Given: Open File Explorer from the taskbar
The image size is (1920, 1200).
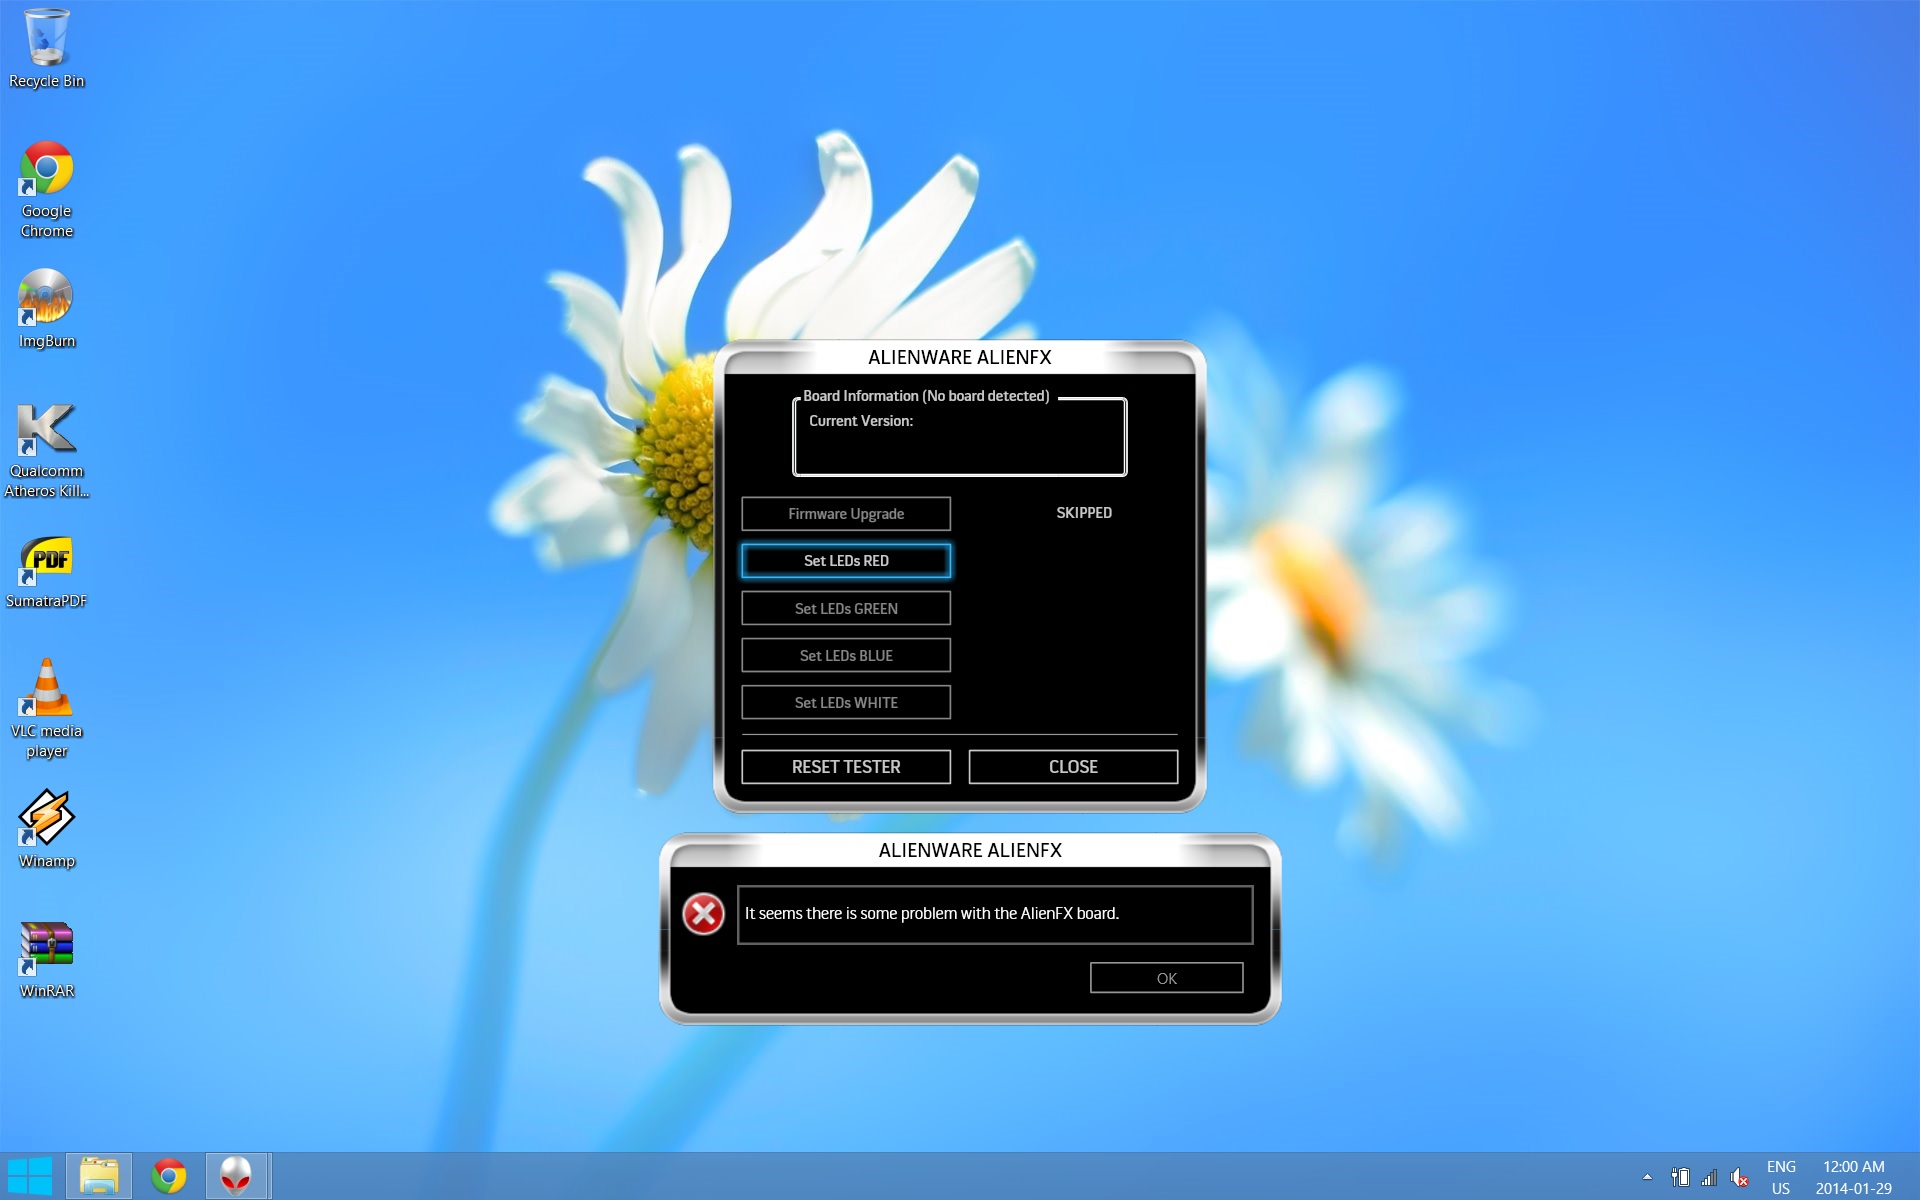Looking at the screenshot, I should click(99, 1176).
